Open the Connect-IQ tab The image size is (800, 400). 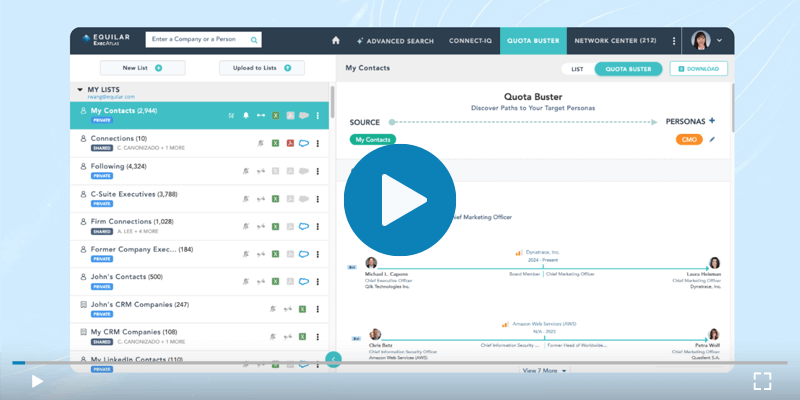tap(470, 41)
